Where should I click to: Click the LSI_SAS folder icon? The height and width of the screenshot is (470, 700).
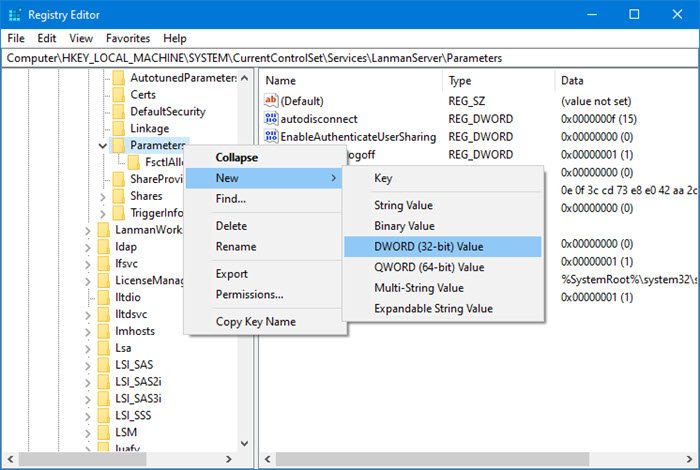tap(102, 364)
